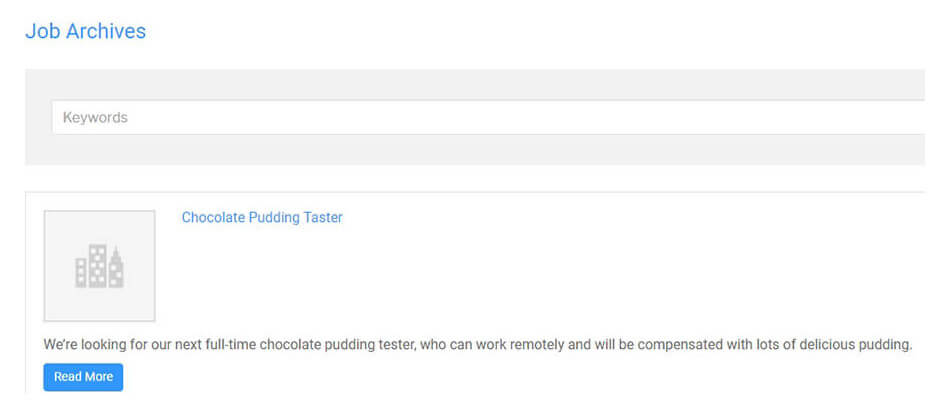Click the placeholder buildings icon beside job title
950x400 pixels.
(99, 266)
